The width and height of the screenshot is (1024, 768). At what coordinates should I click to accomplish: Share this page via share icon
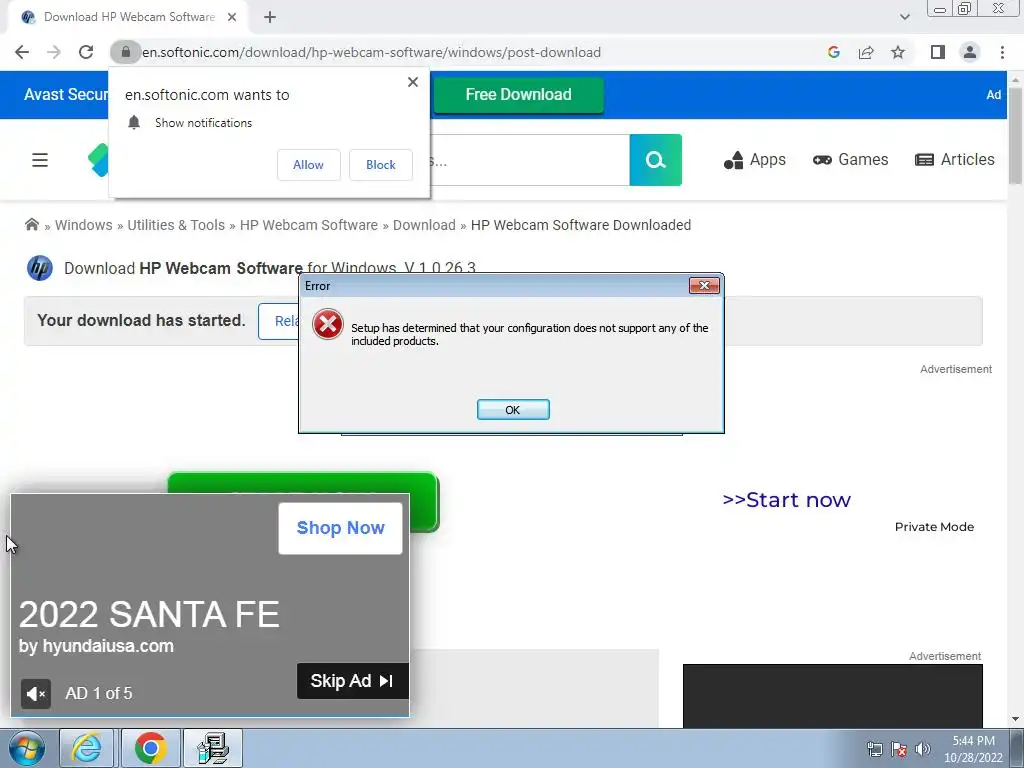[866, 52]
